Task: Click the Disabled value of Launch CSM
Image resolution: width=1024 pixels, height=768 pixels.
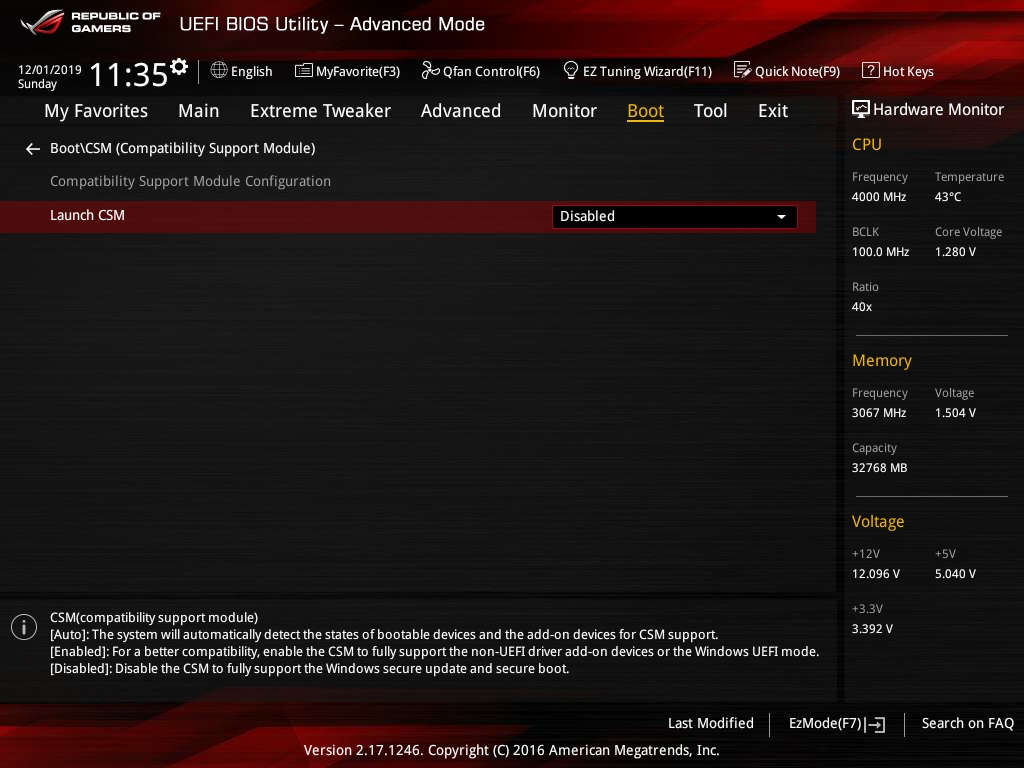Action: coord(587,216)
